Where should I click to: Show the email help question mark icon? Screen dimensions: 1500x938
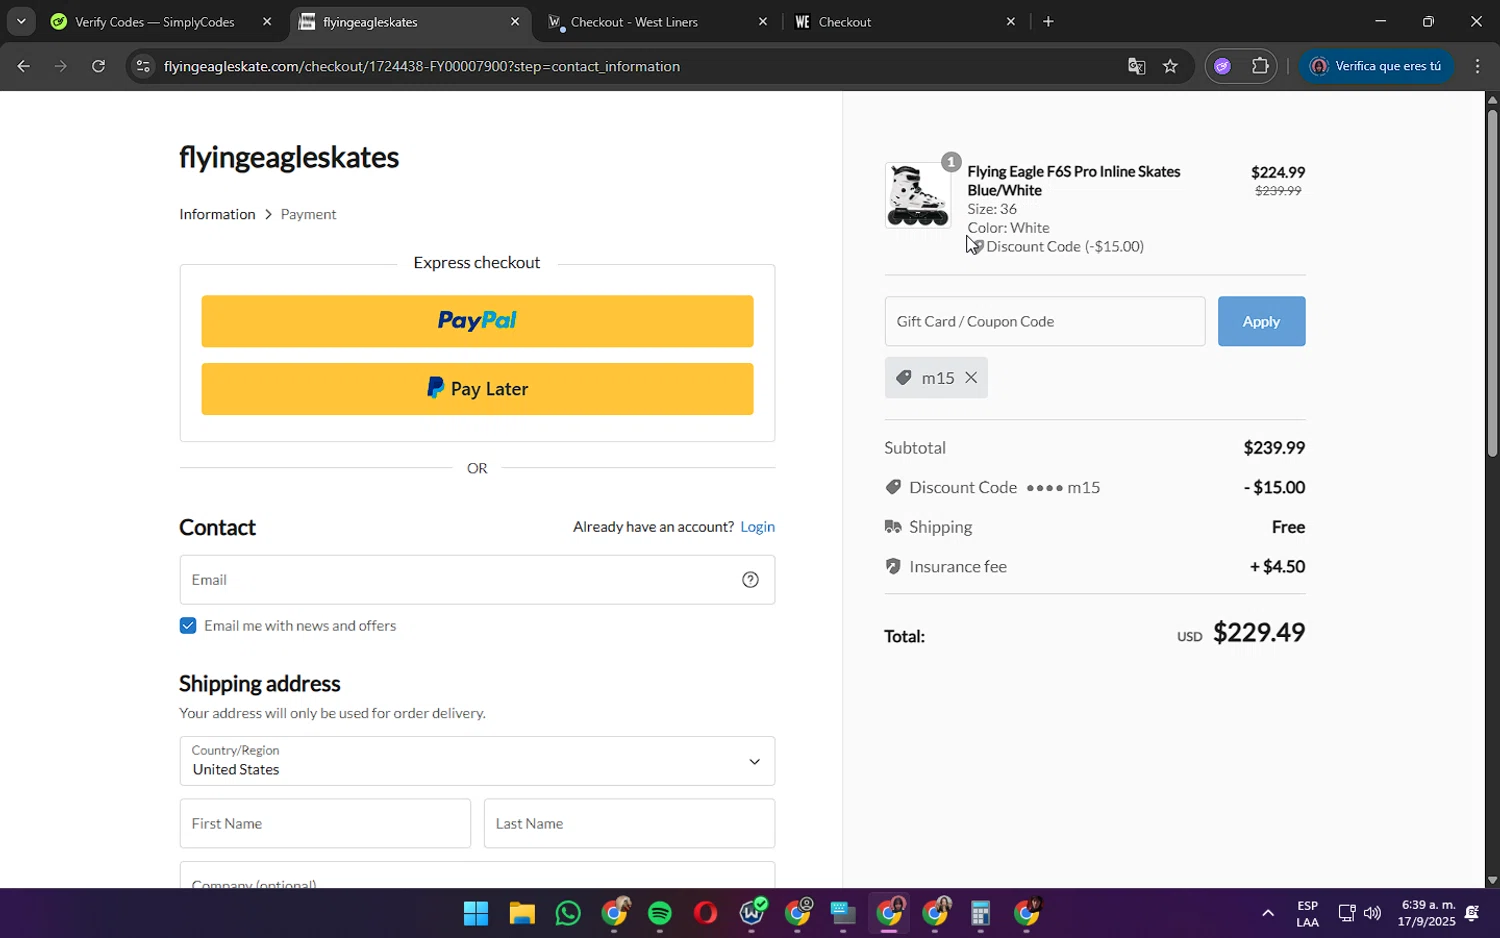[750, 580]
